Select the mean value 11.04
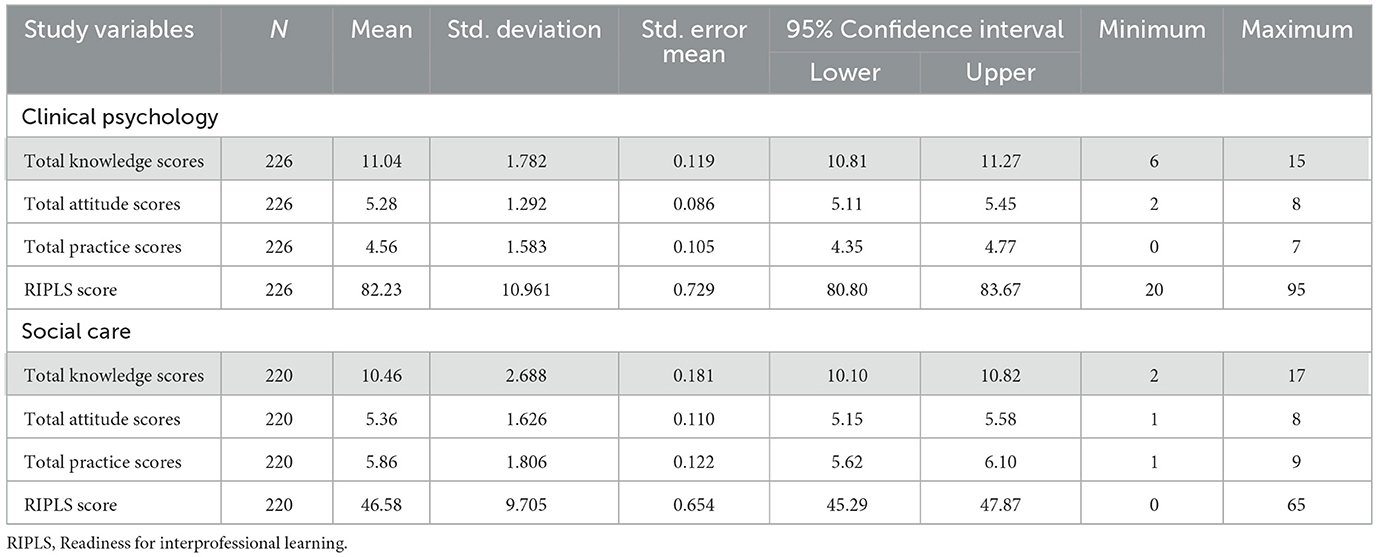The width and height of the screenshot is (1377, 557). (381, 161)
